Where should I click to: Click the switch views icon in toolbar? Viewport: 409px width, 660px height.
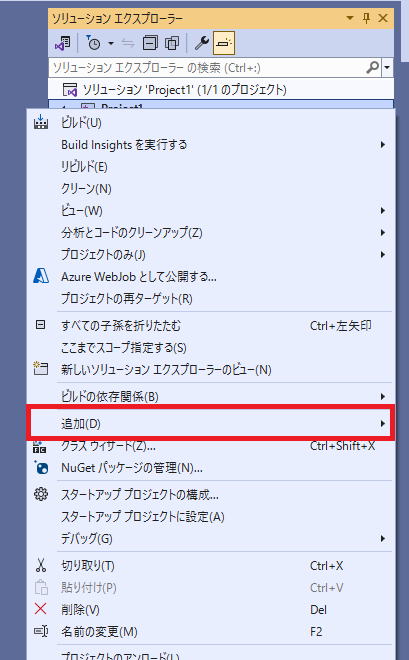point(63,43)
